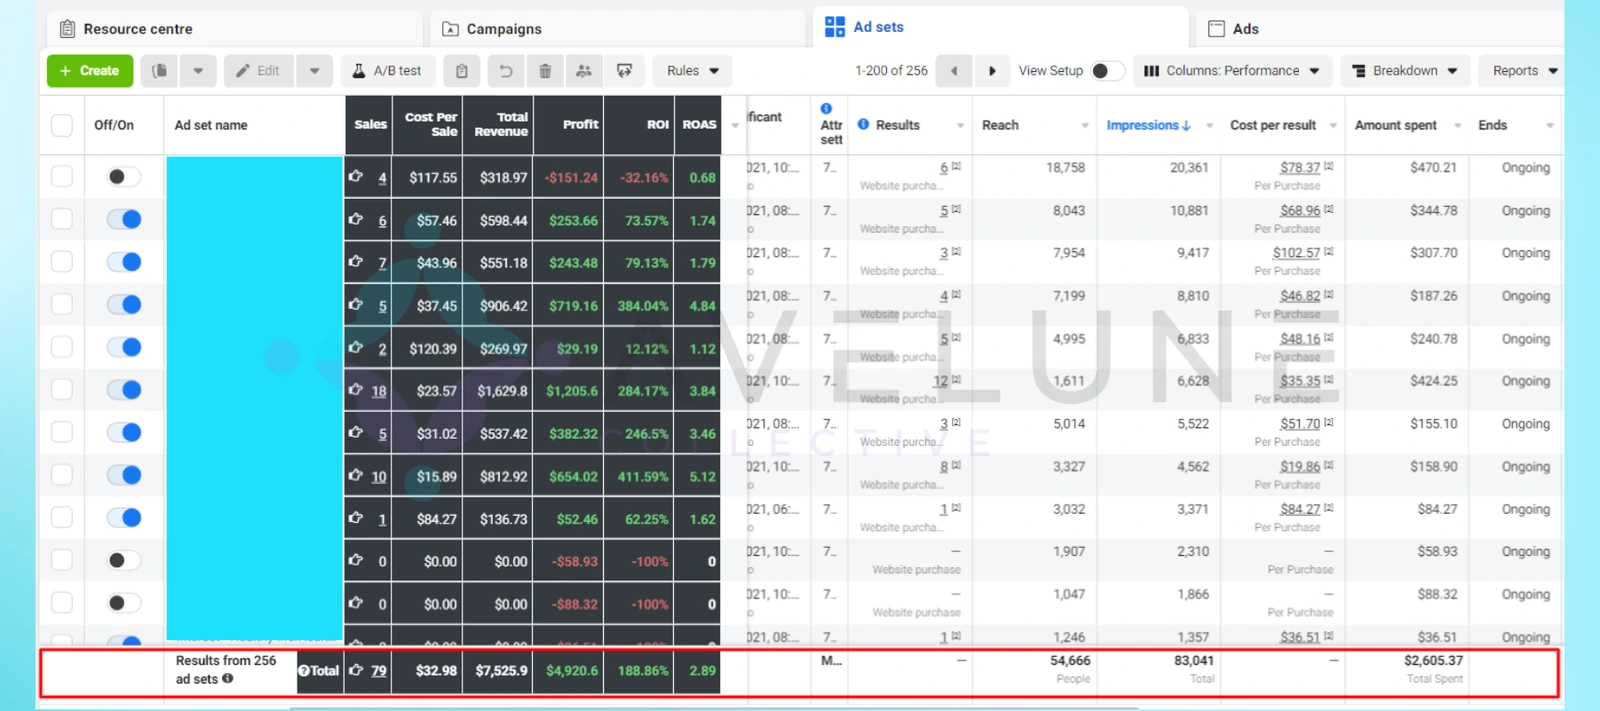Viewport: 1600px width, 711px height.
Task: Click refresh icon in the $57.46 row
Action: 356,220
